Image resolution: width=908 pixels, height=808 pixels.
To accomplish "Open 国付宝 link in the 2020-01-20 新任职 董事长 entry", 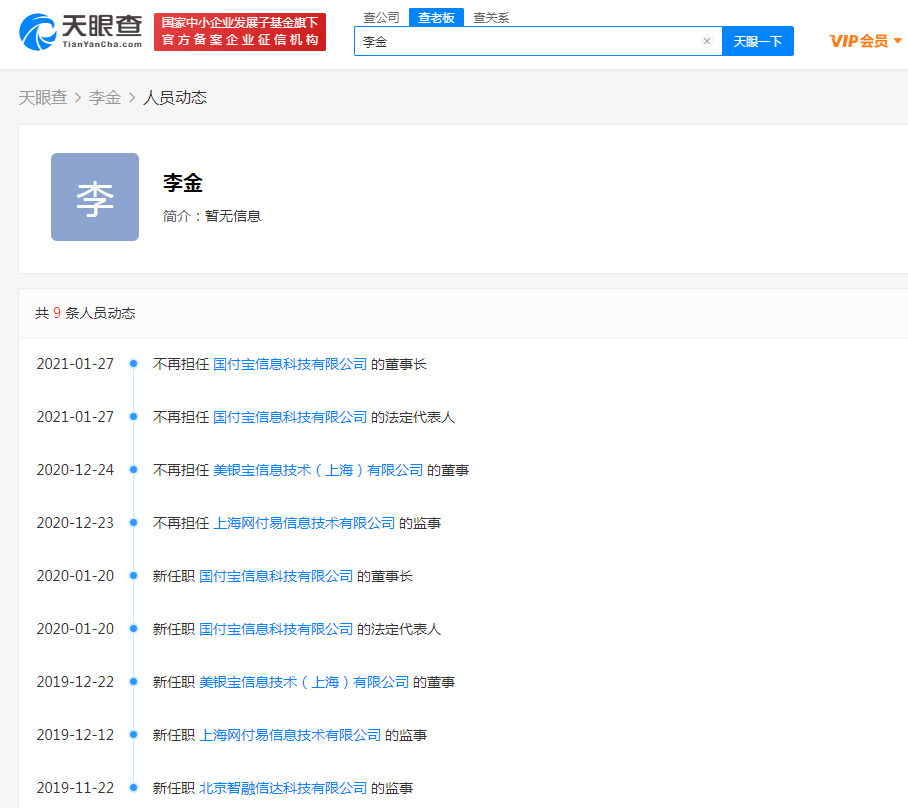I will coord(276,576).
